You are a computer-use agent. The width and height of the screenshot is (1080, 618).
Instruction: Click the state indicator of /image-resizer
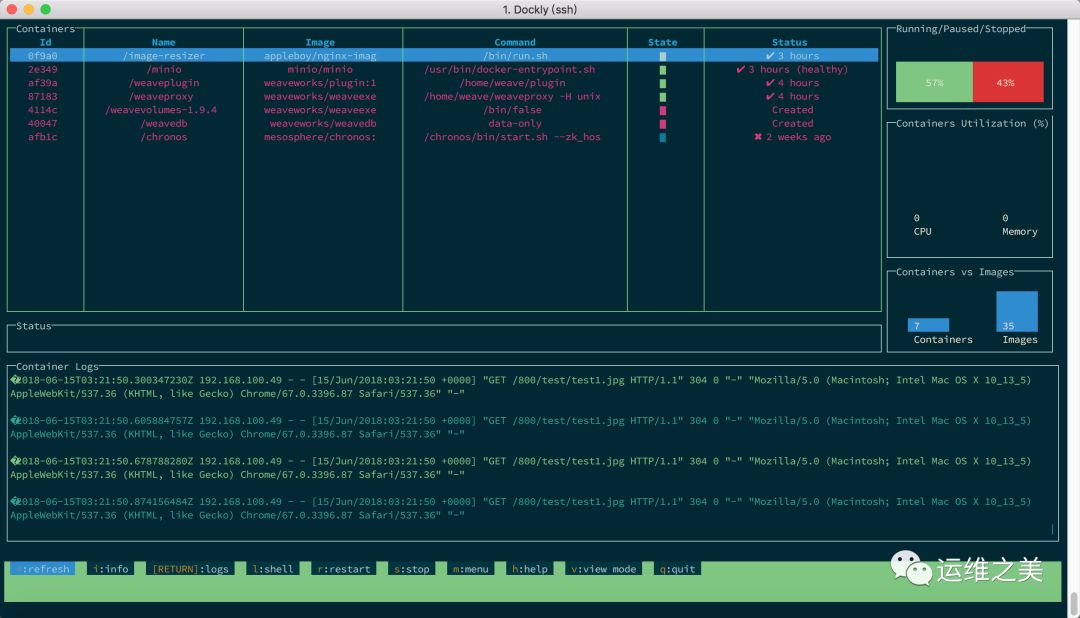663,56
